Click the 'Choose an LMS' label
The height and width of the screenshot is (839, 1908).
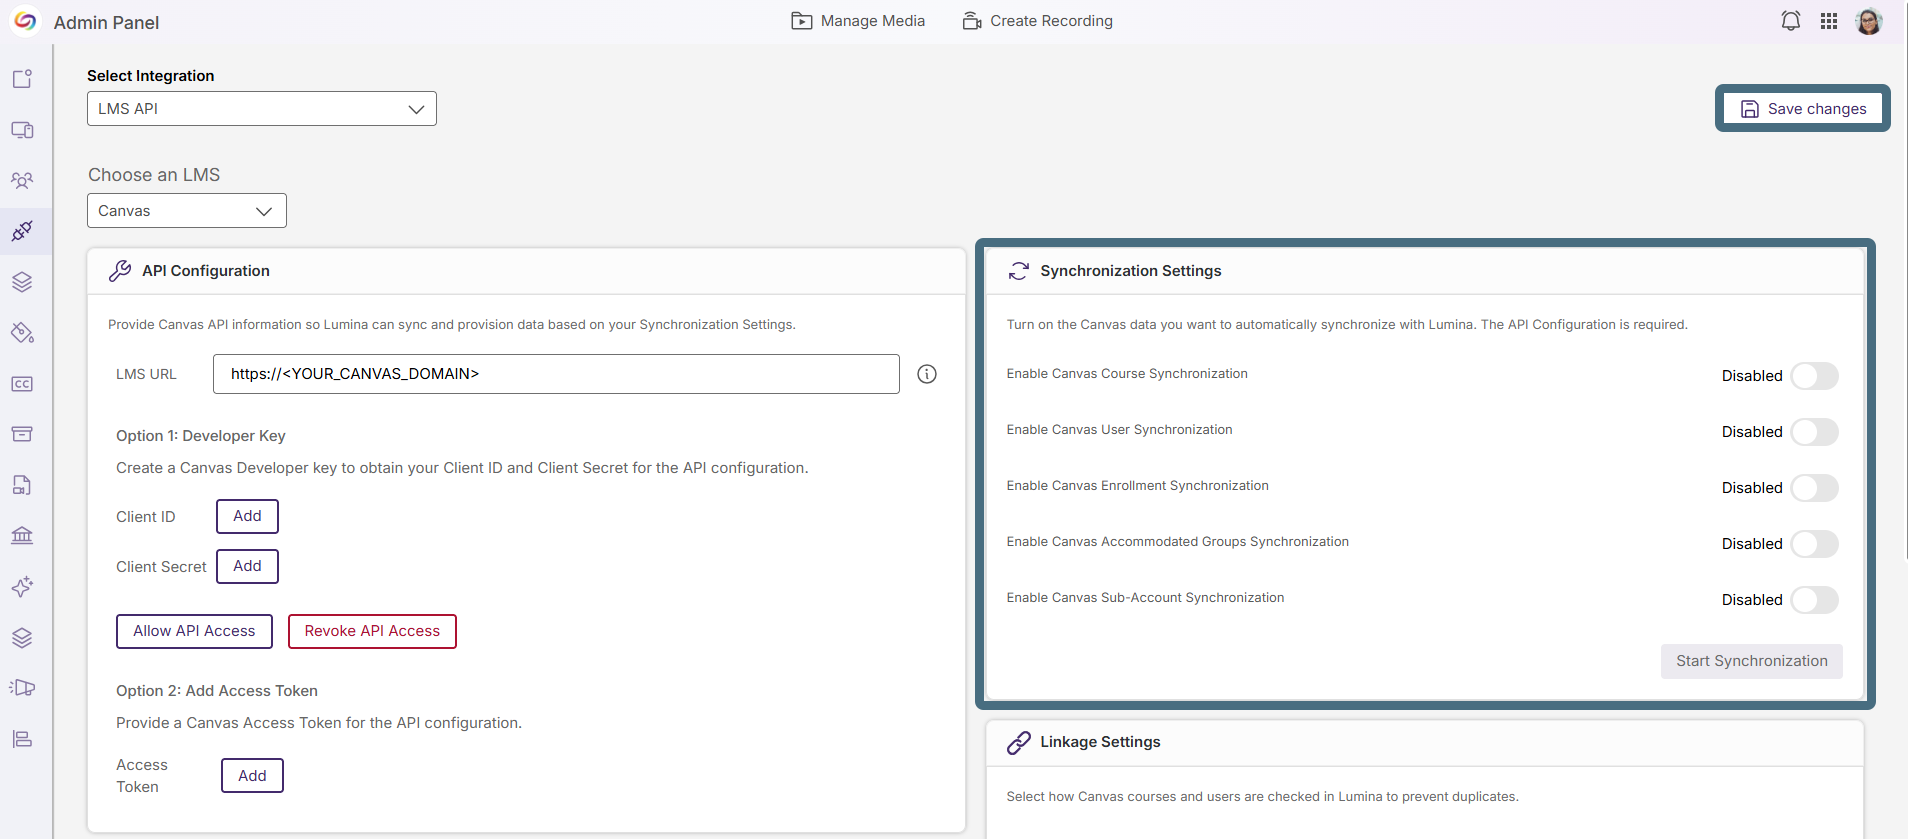(x=154, y=175)
